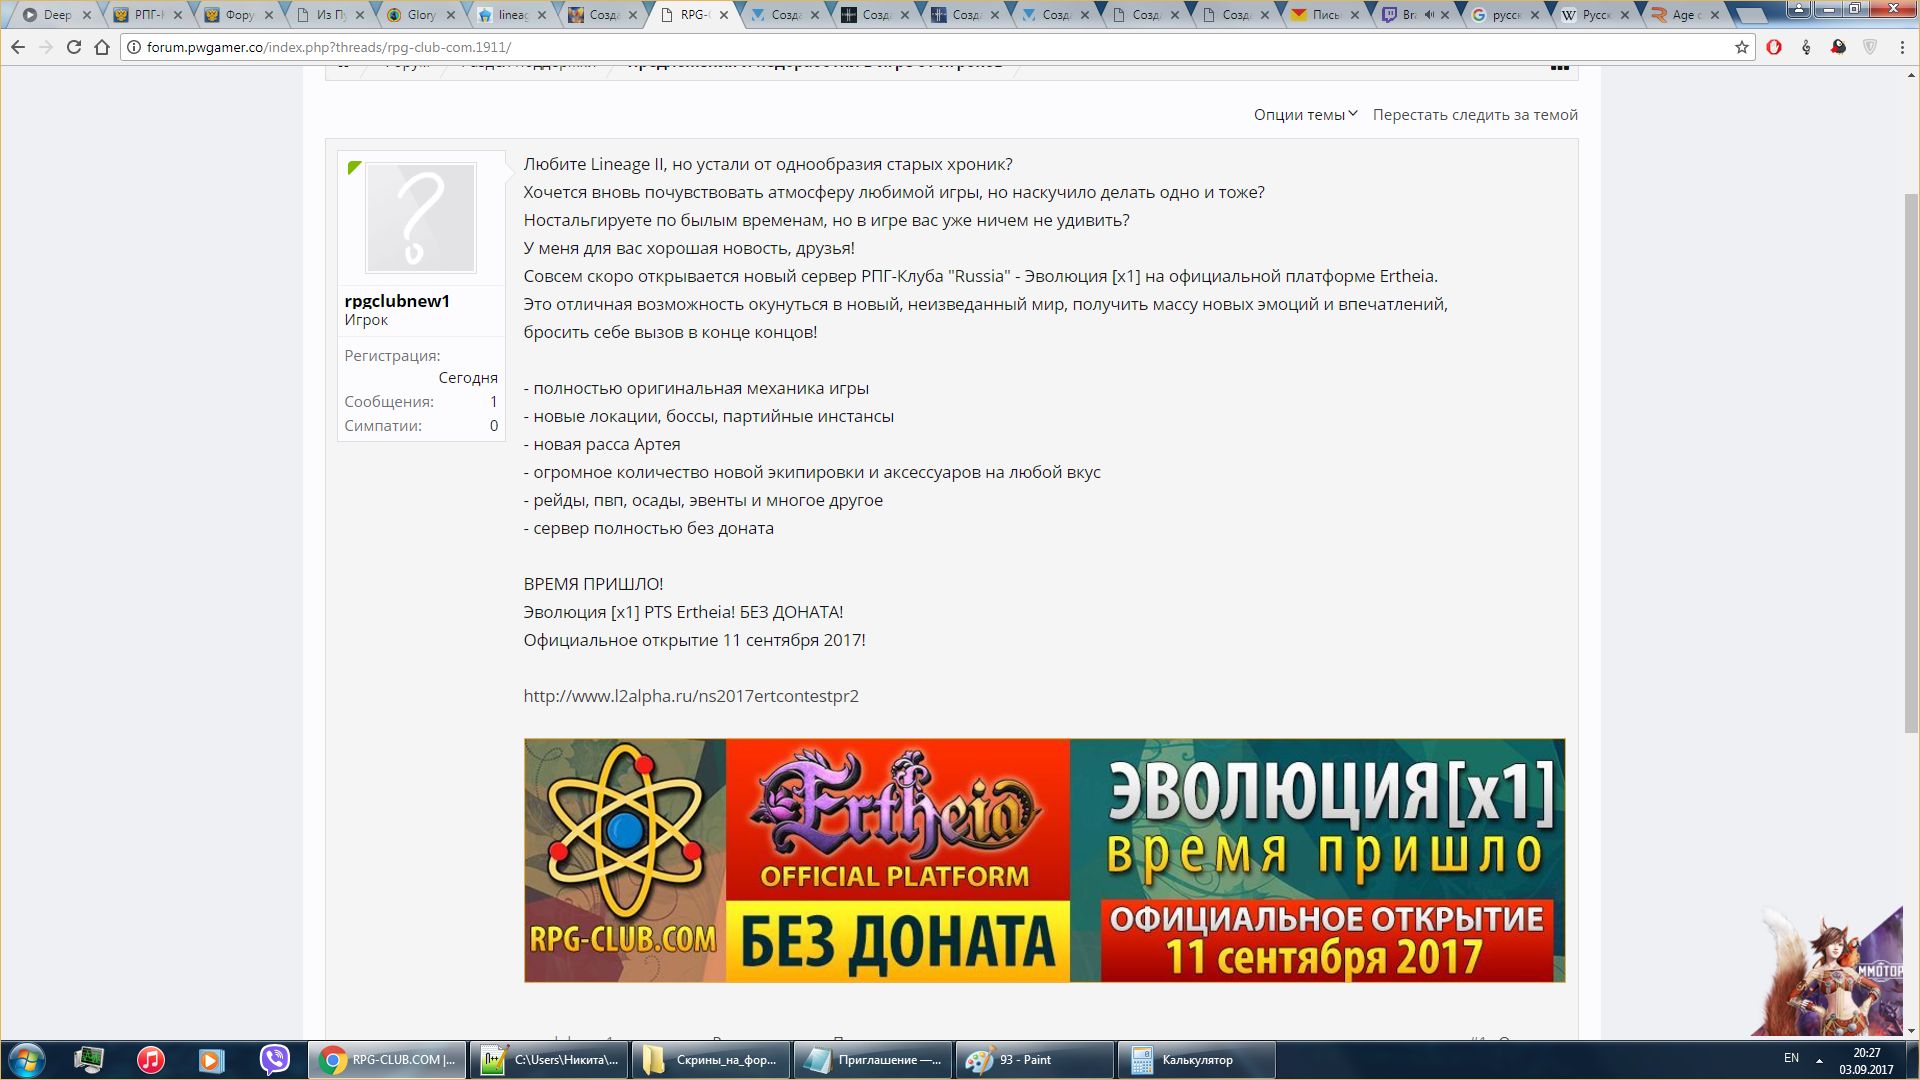1920x1080 pixels.
Task: Switch to the Notepad++ C:\Users taskbar window
Action: click(549, 1060)
